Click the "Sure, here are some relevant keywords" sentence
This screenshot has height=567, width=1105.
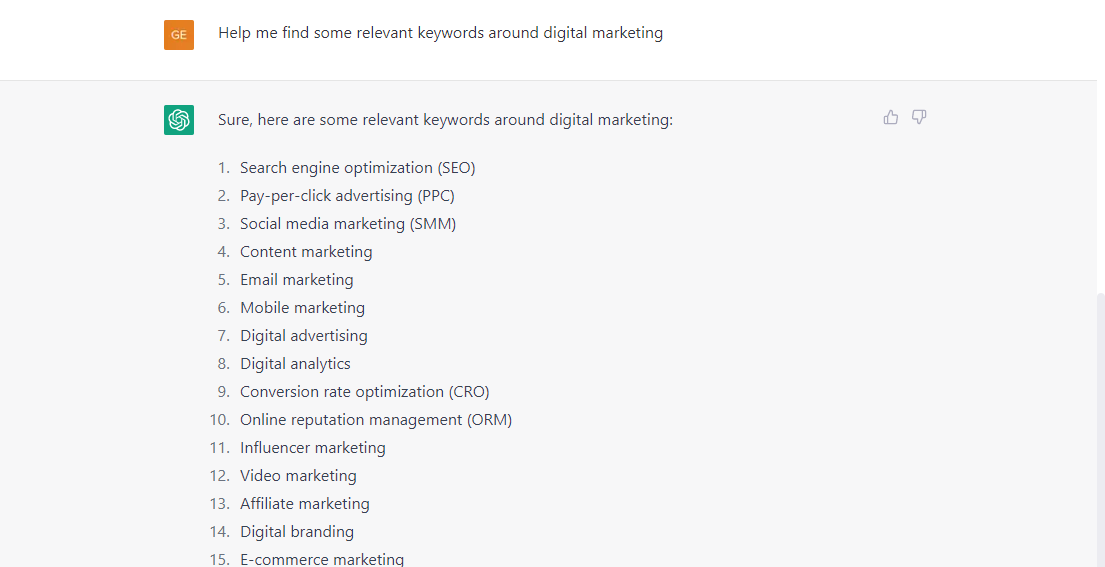(x=445, y=120)
